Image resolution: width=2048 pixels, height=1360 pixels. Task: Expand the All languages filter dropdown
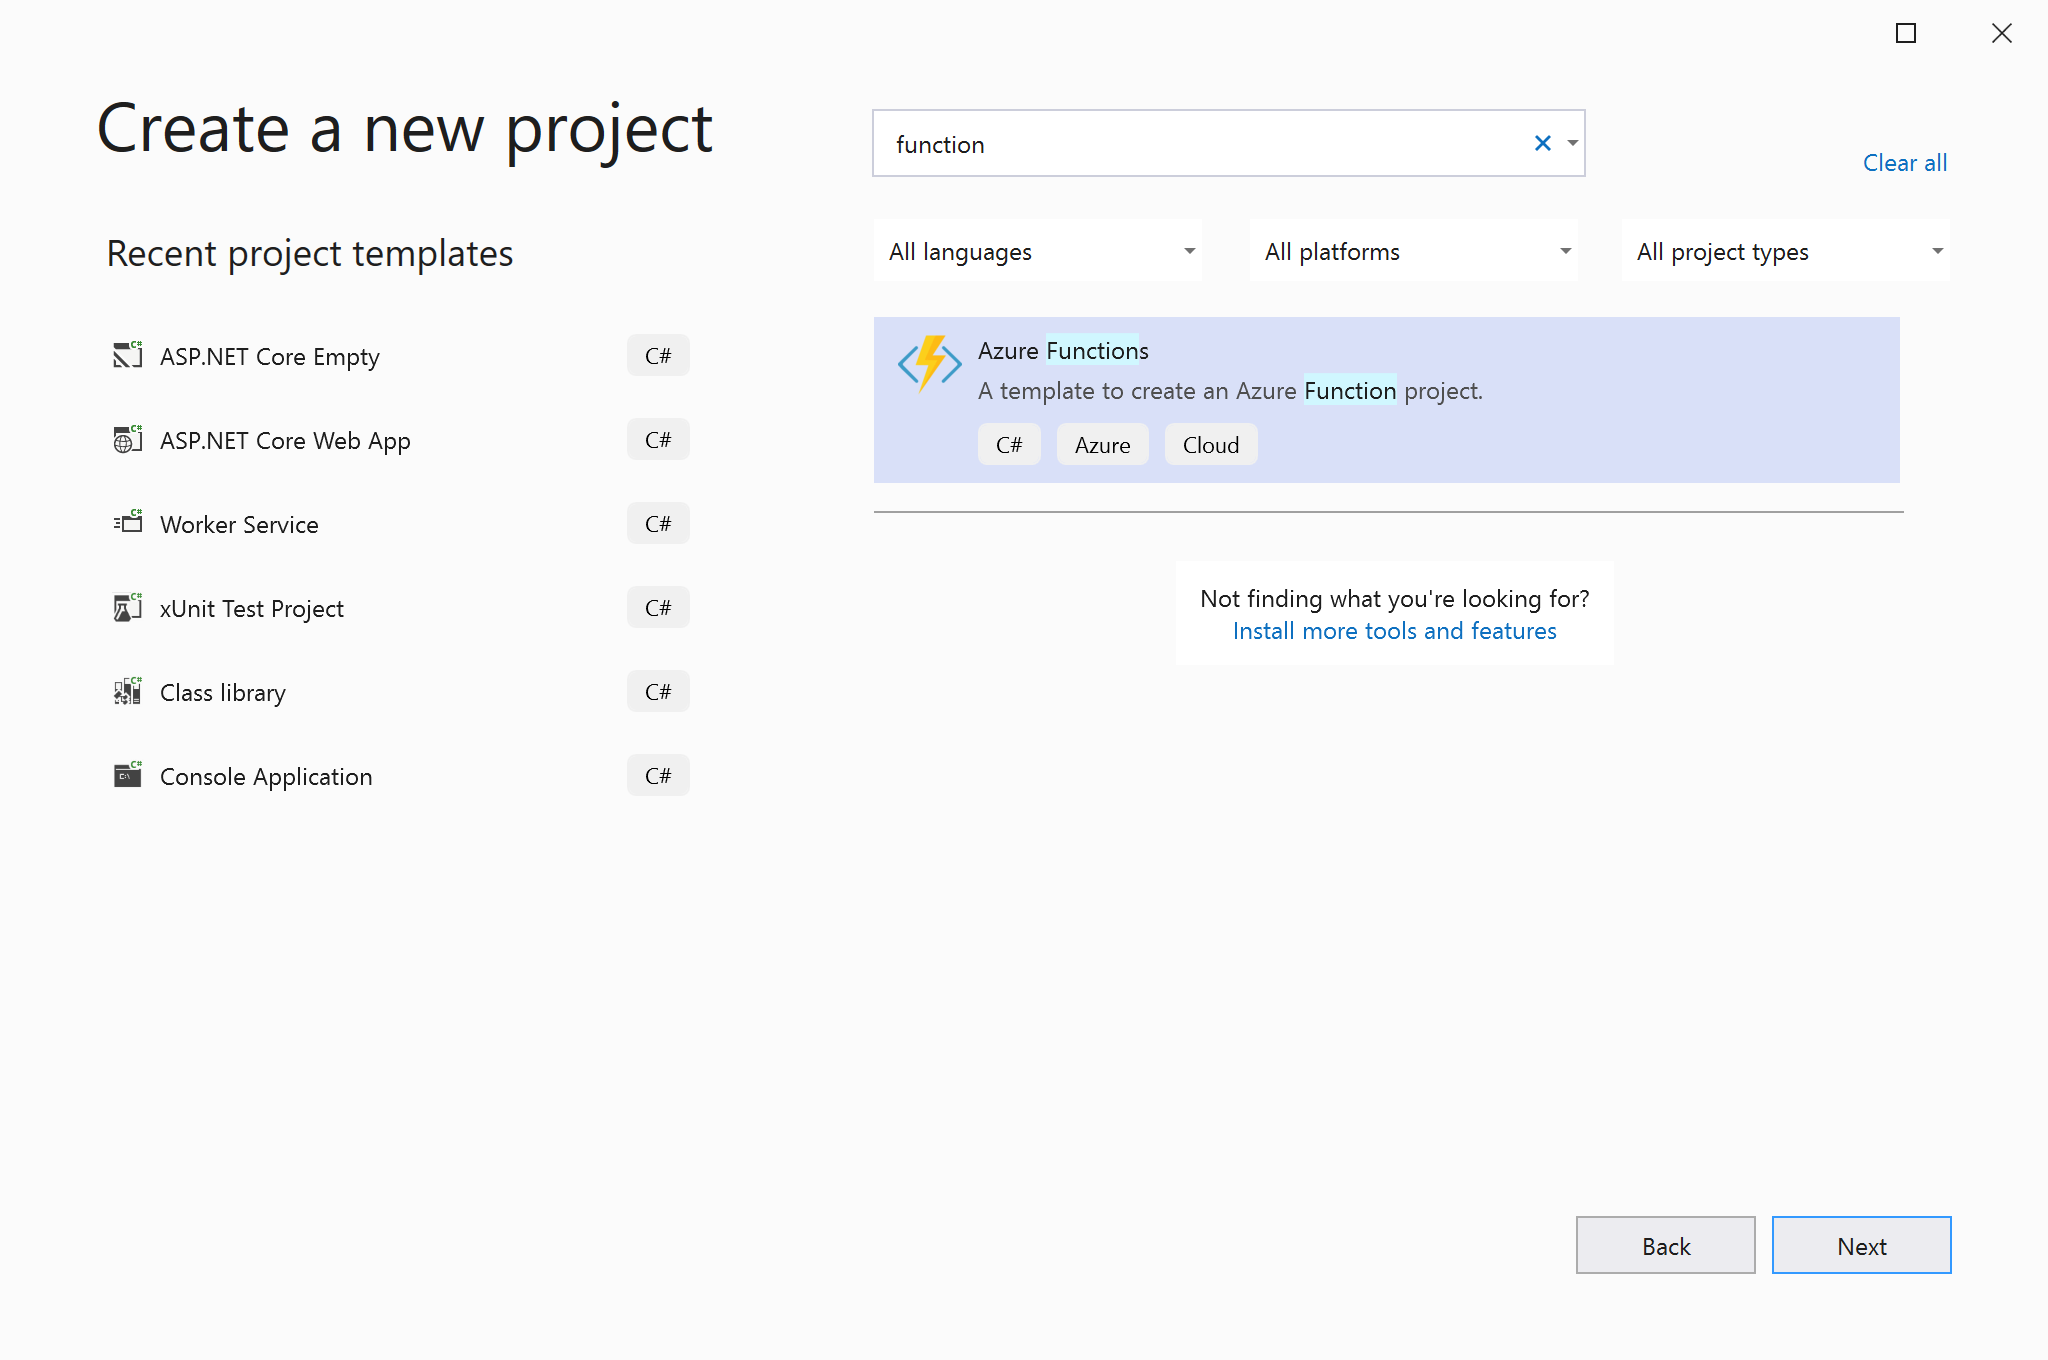coord(1038,251)
